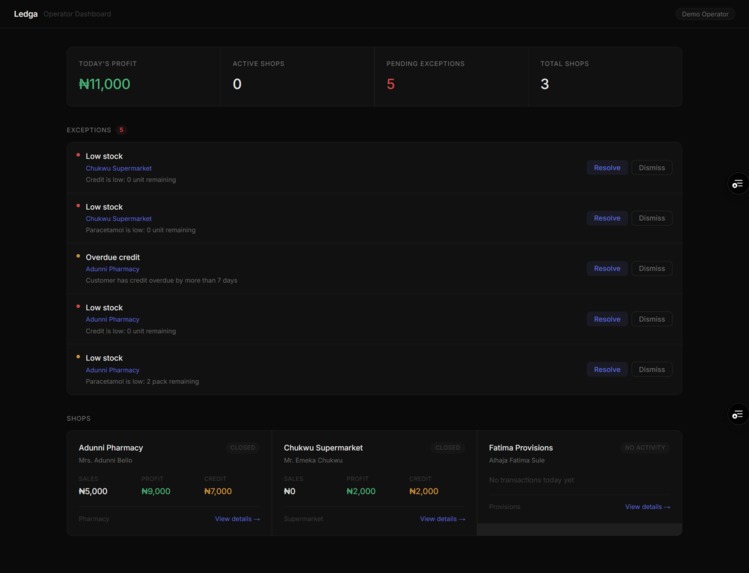Click 'Customer has credit overdue by more than 7 days'
This screenshot has height=573, width=749.
pos(161,281)
